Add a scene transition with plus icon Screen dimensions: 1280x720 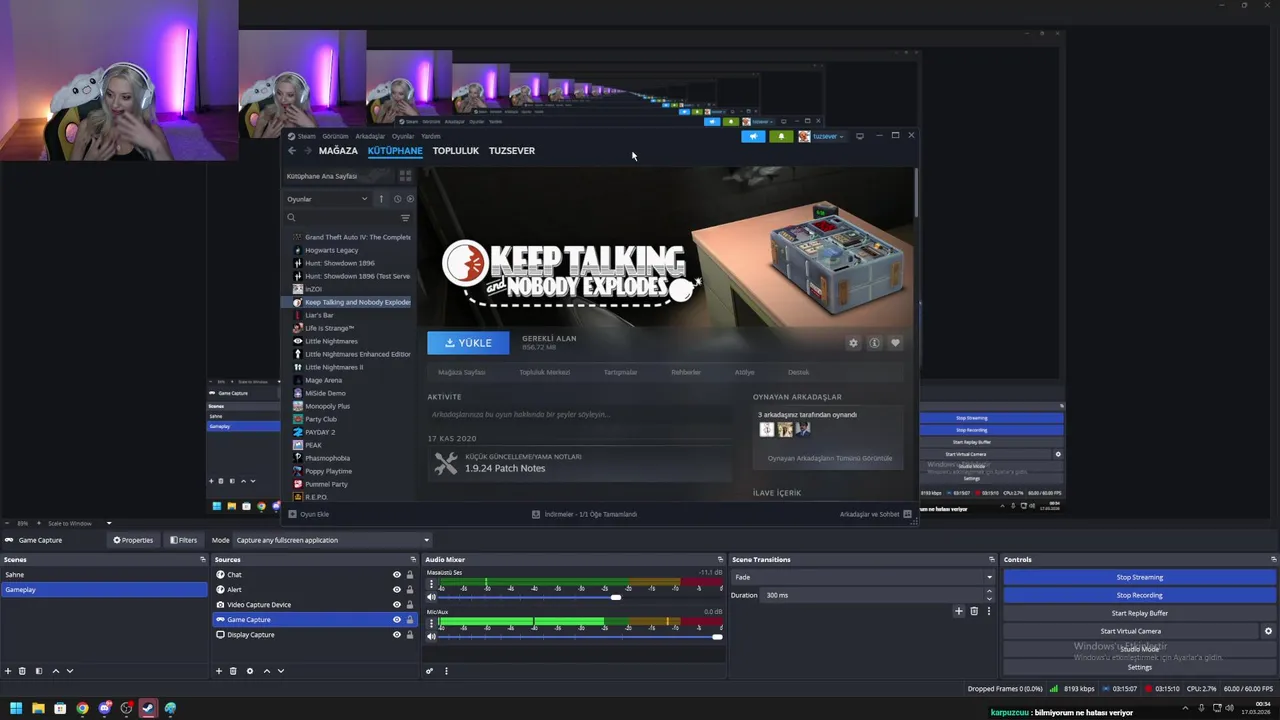coord(959,611)
